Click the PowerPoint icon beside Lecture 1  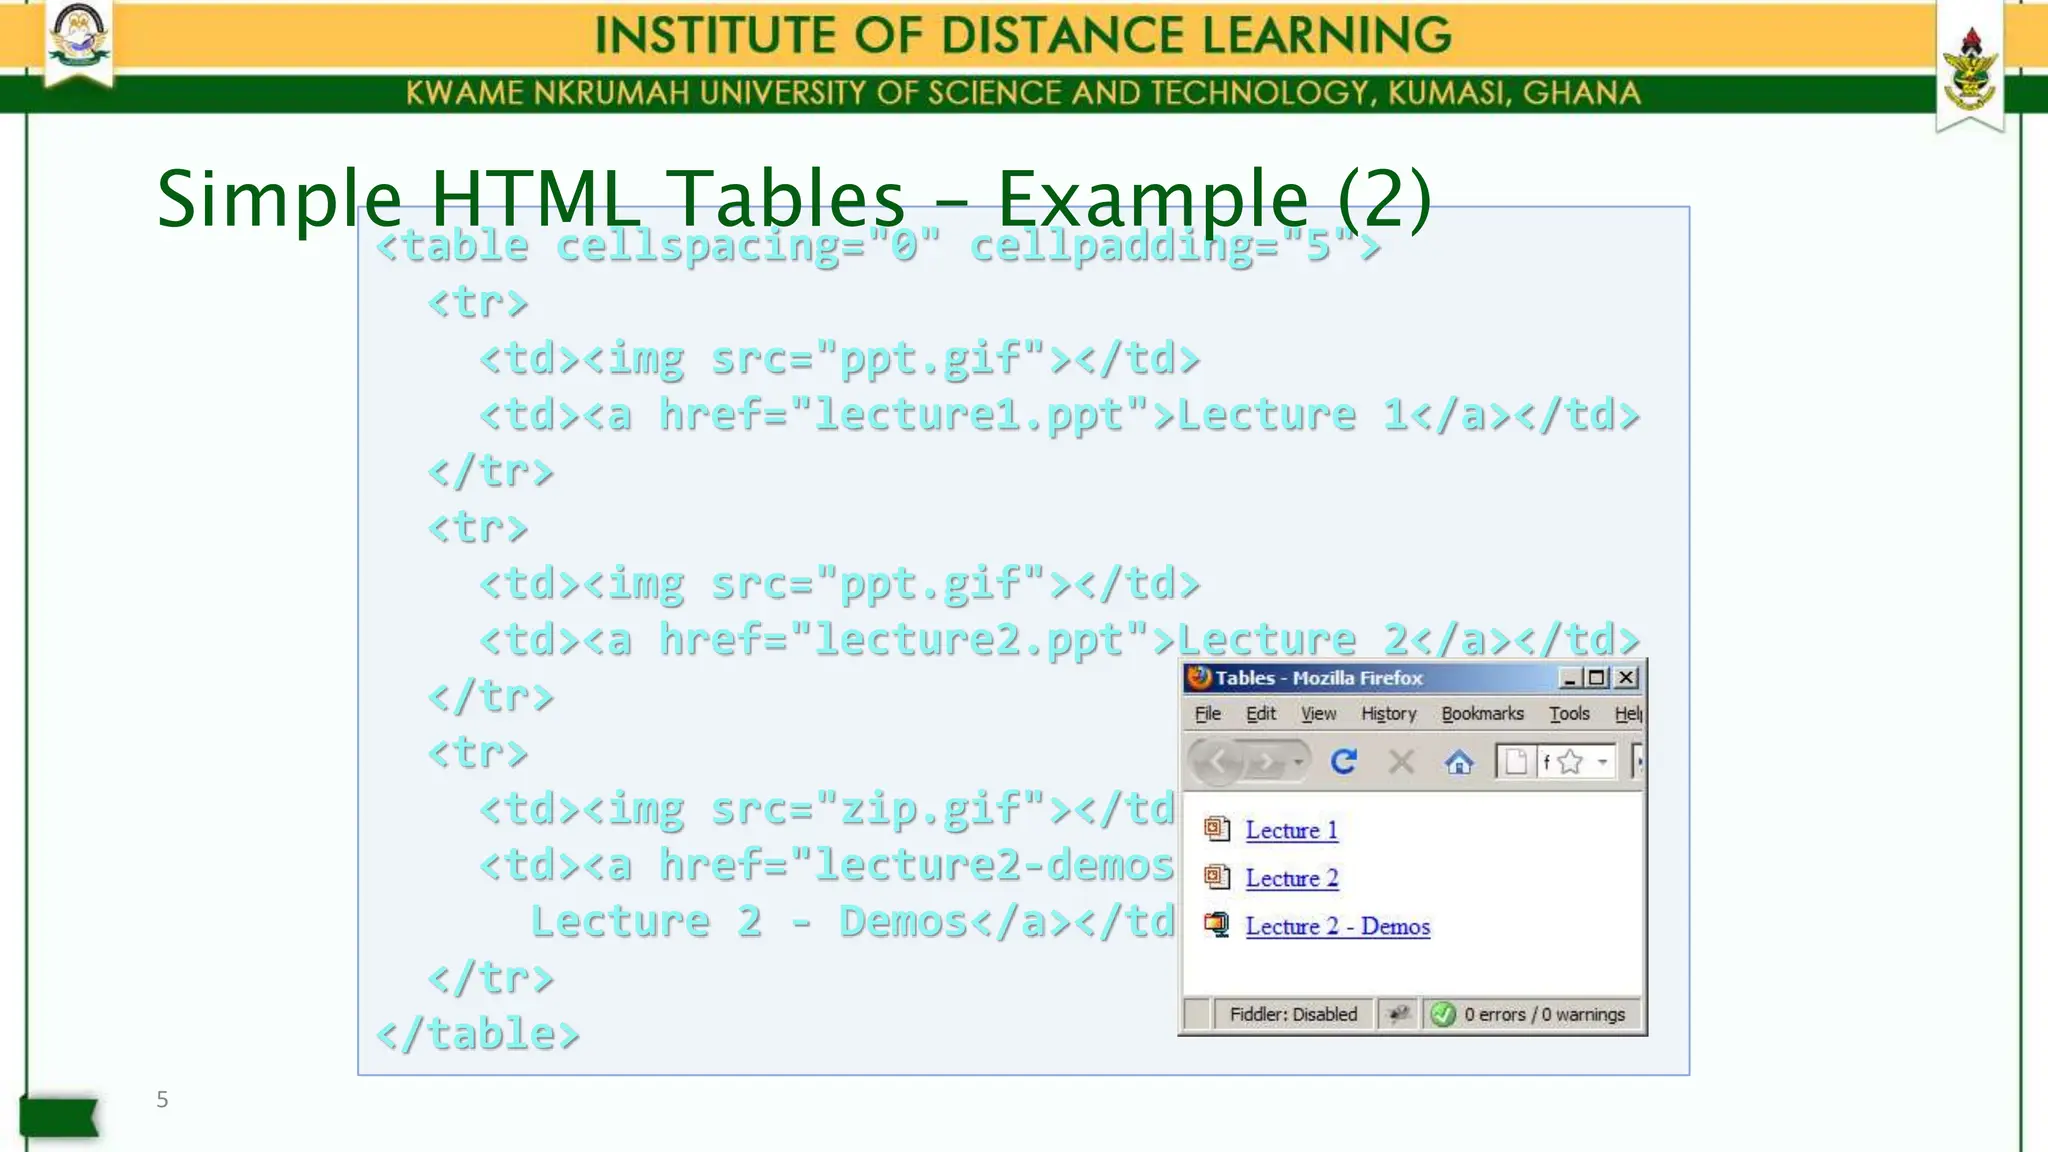pos(1216,829)
